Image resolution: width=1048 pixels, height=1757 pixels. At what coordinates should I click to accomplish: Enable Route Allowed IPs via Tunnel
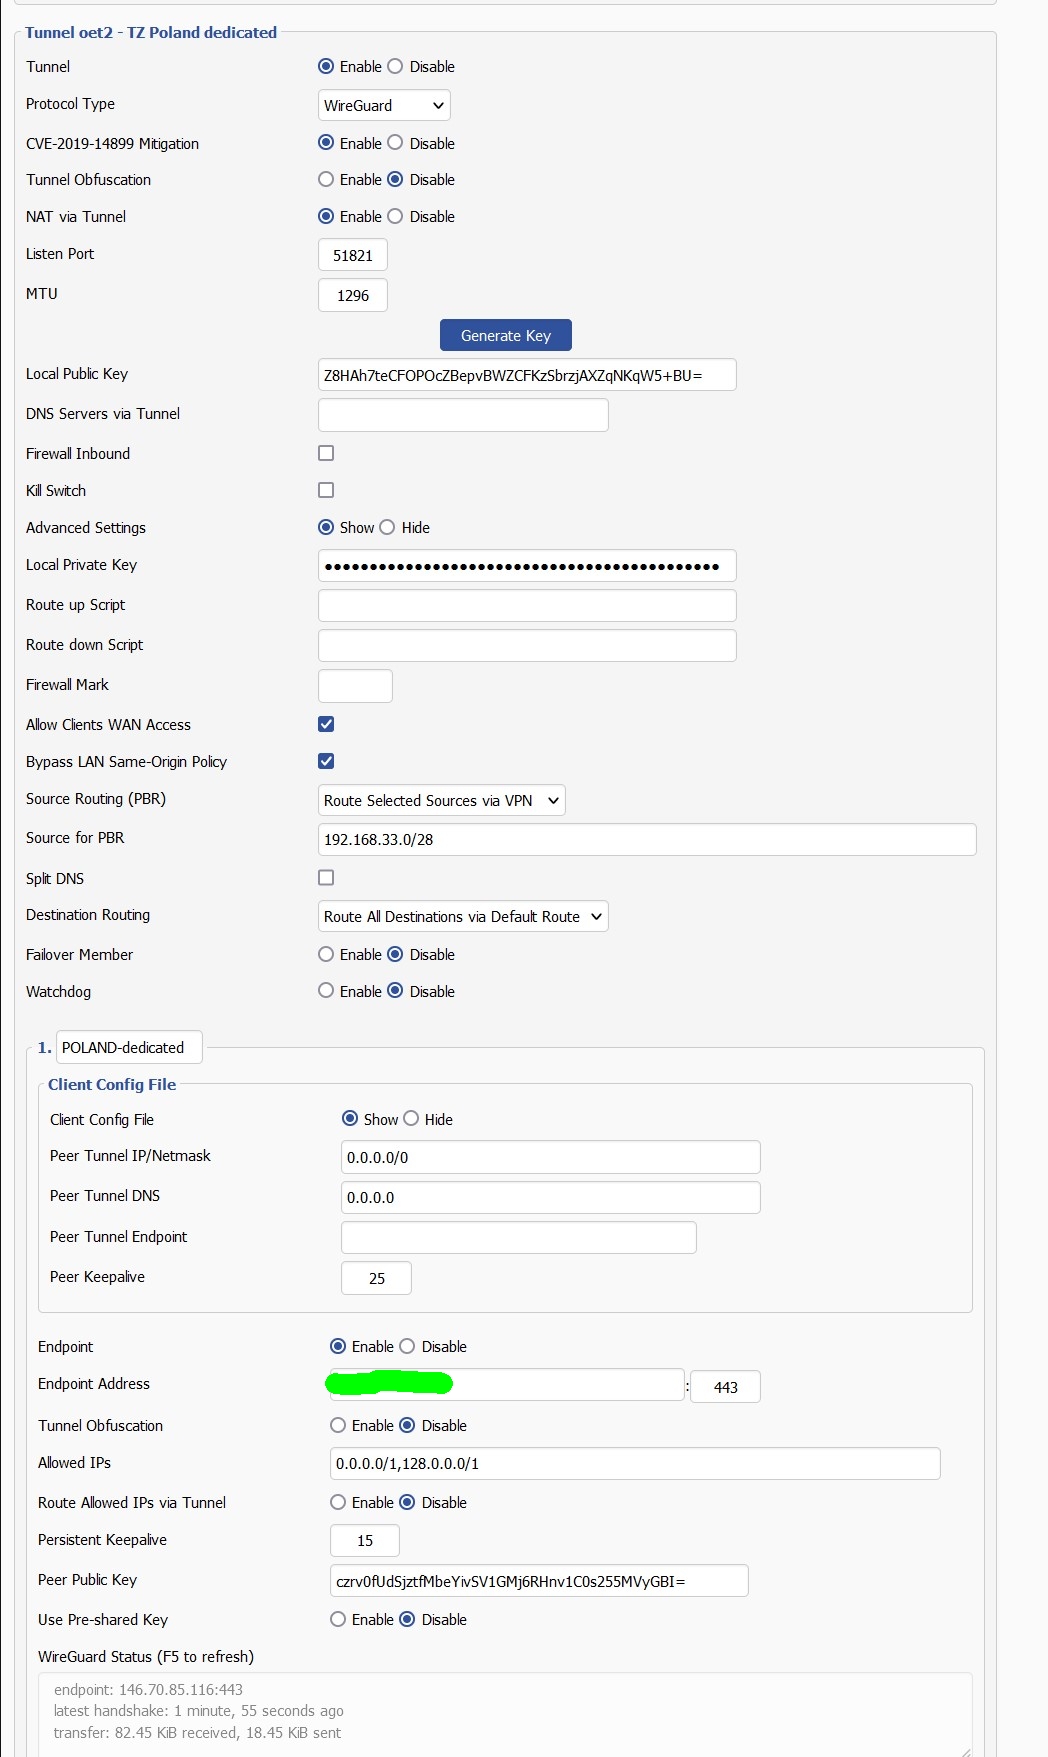tap(338, 1502)
